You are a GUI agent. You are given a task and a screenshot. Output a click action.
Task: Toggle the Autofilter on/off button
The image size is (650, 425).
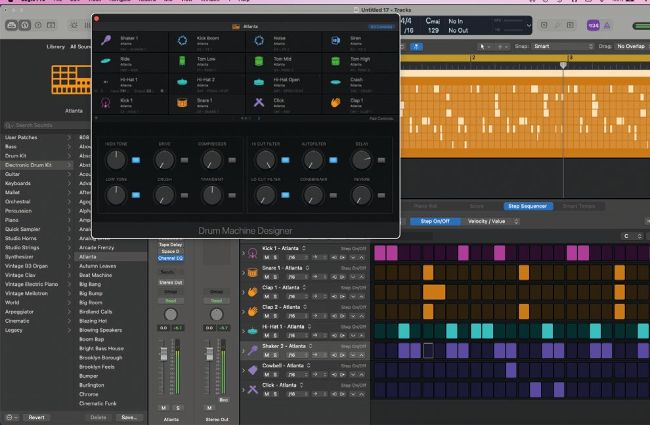pos(333,160)
